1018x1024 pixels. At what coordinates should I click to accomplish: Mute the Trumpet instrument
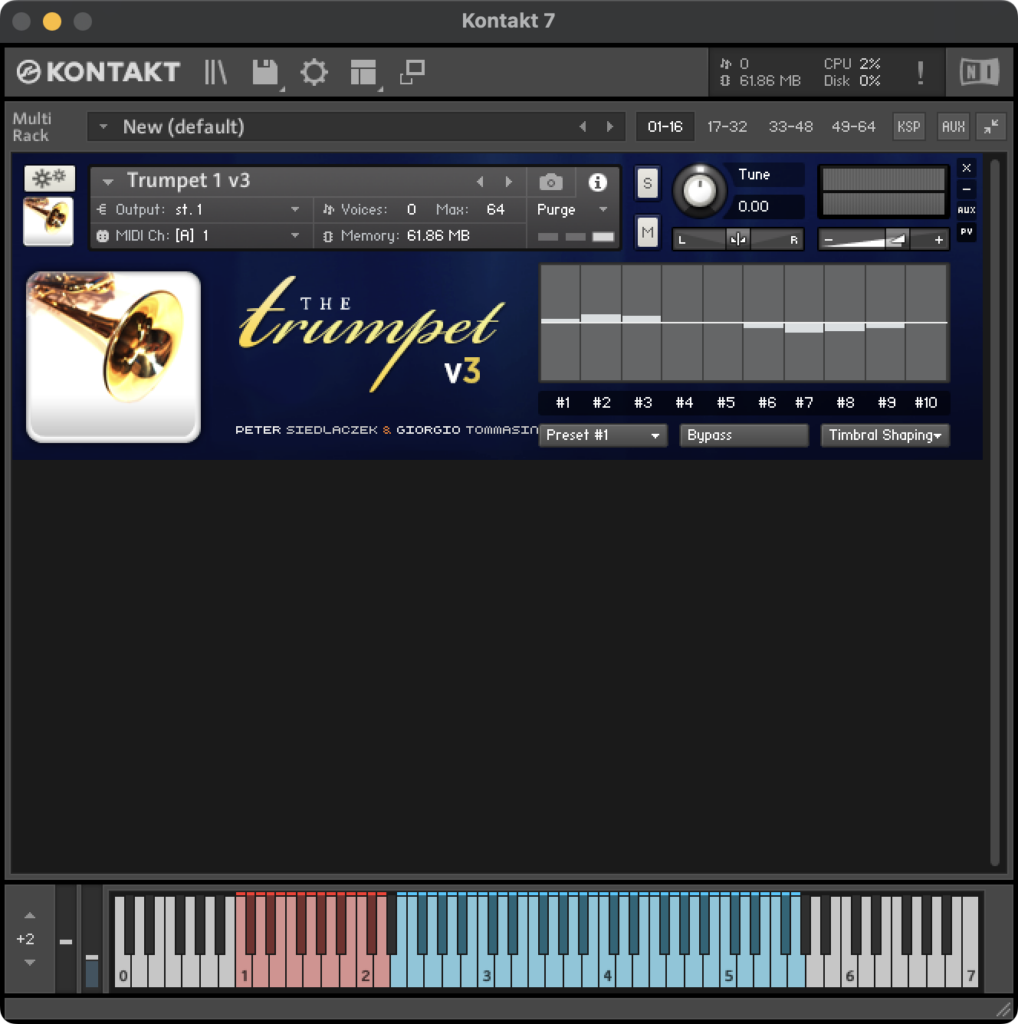[647, 232]
